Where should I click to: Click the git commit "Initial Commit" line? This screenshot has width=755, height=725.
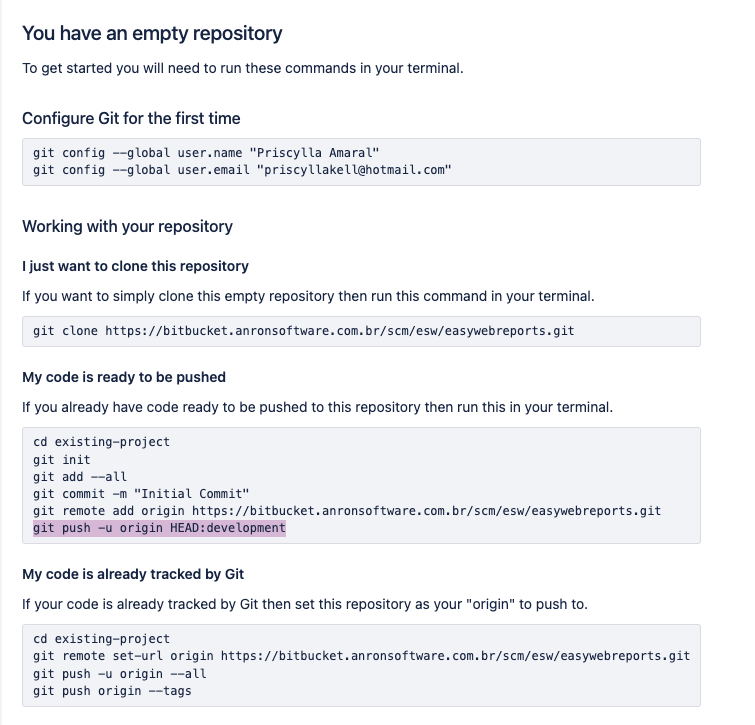click(140, 493)
